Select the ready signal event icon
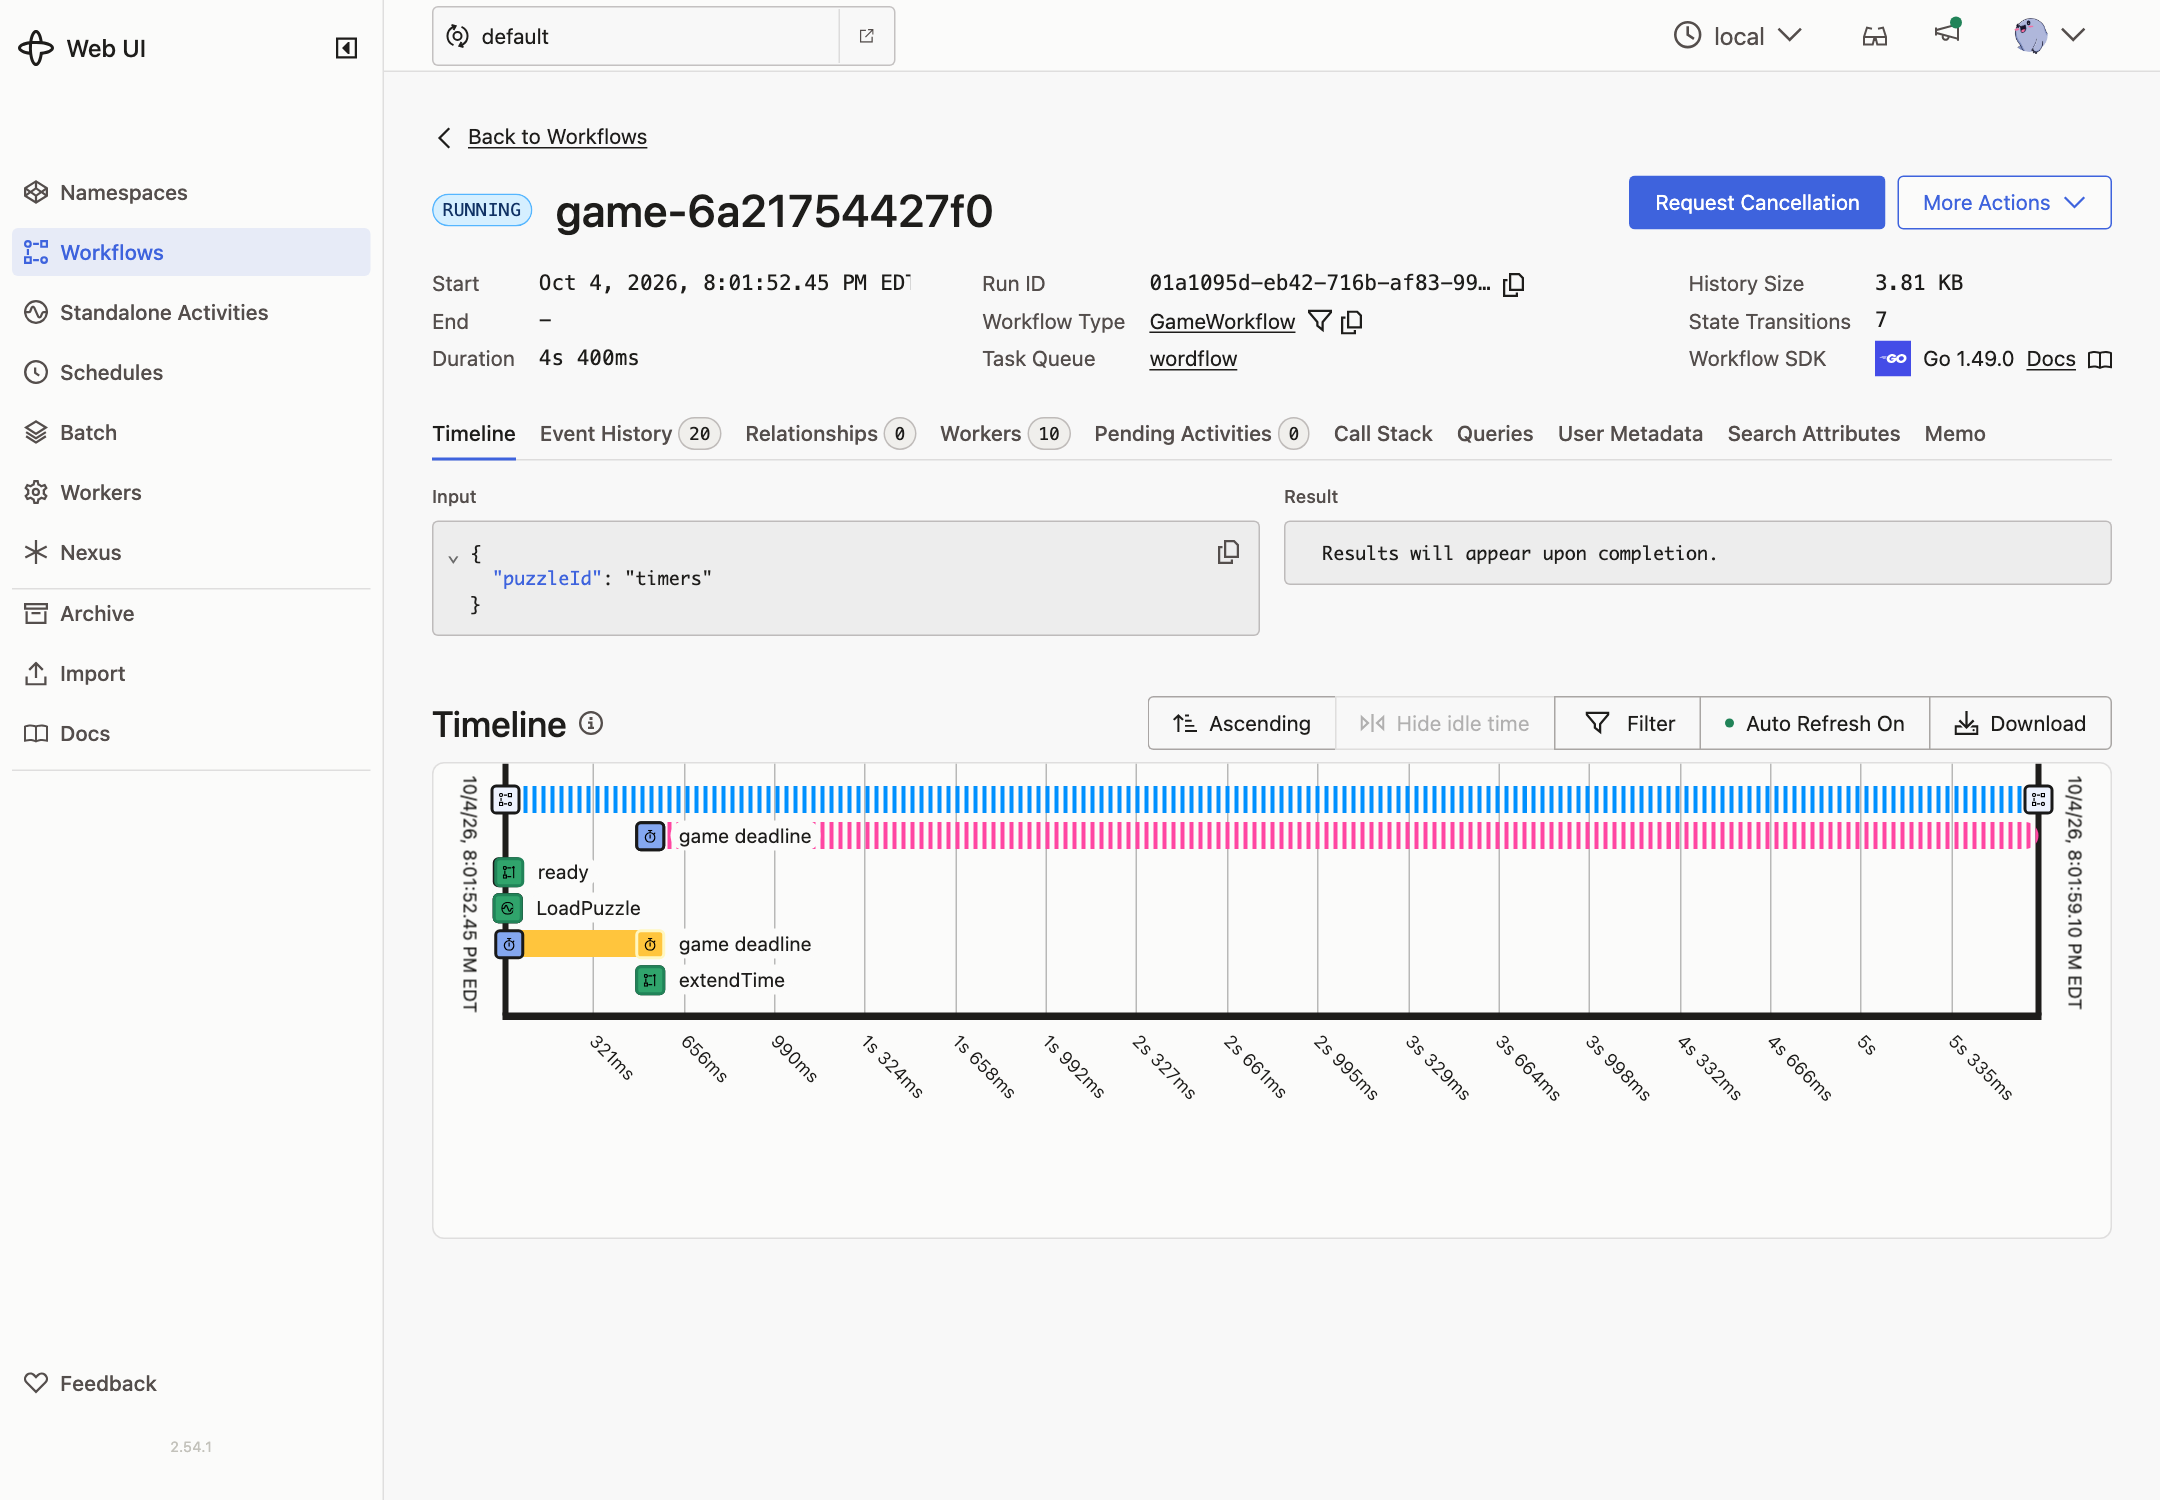This screenshot has width=2160, height=1500. tap(509, 872)
